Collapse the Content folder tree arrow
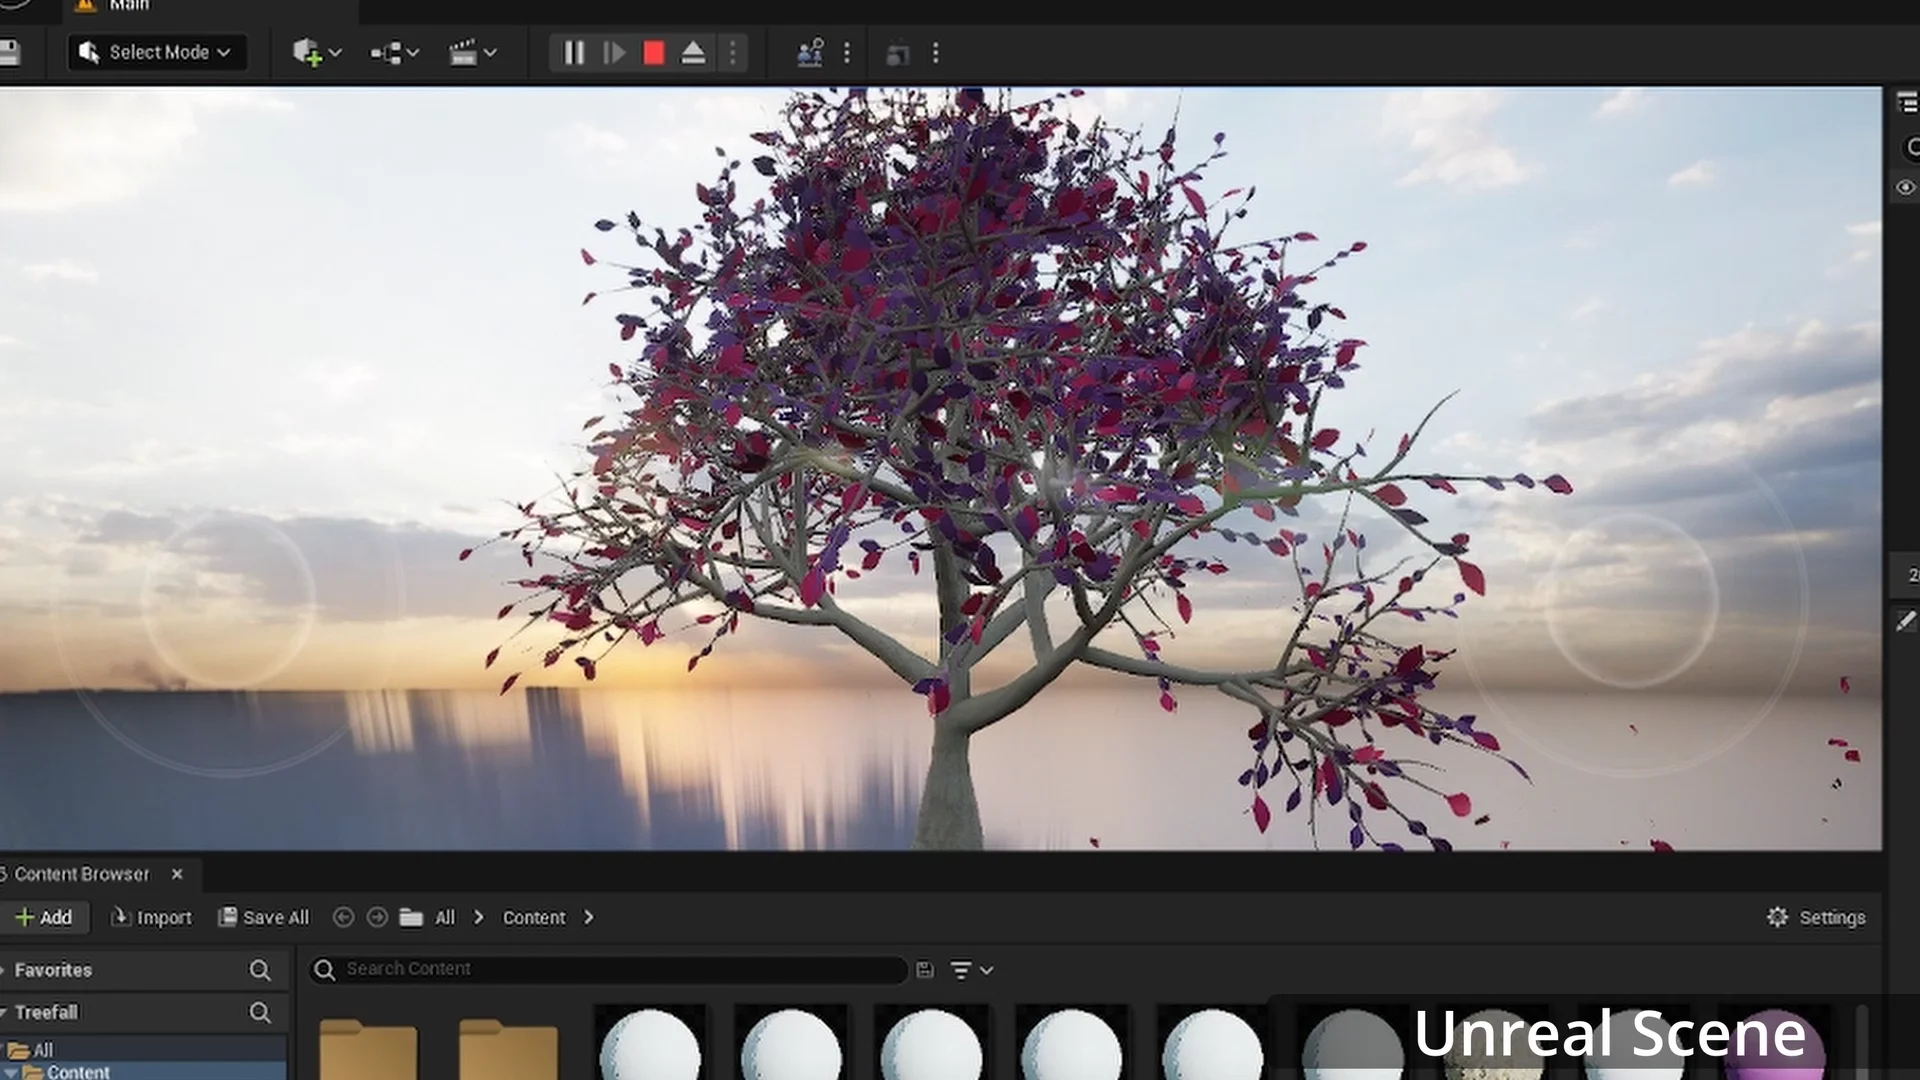 [x=9, y=1072]
